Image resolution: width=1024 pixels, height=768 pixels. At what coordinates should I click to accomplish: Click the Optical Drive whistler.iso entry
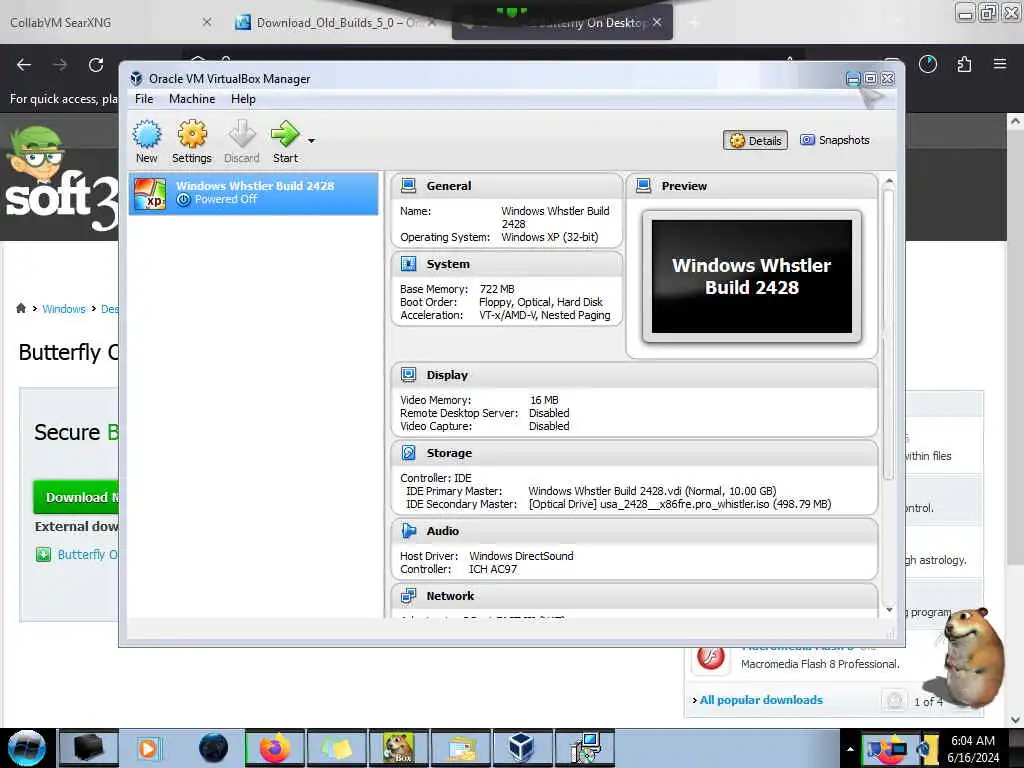tap(680, 504)
